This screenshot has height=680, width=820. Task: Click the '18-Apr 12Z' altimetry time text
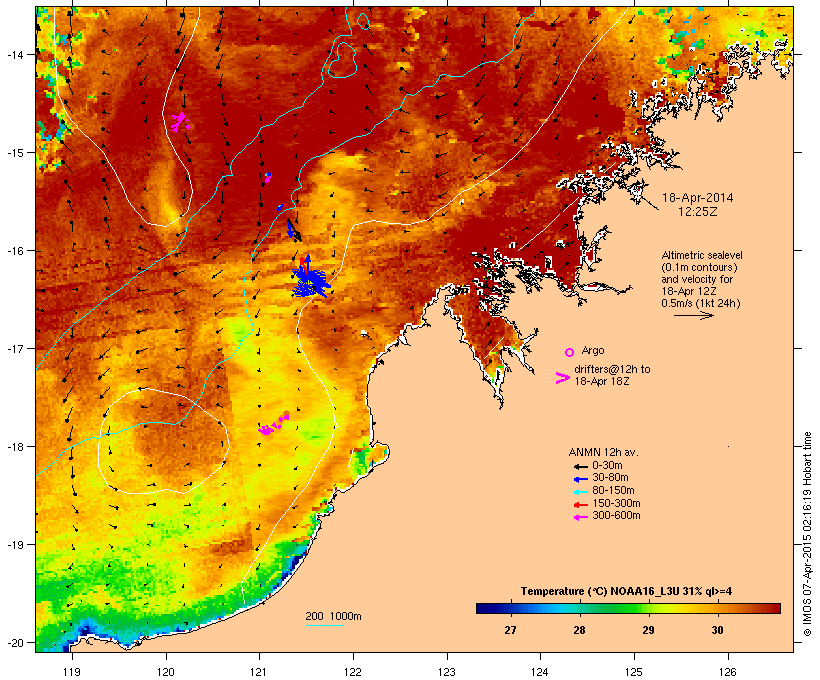[x=689, y=291]
